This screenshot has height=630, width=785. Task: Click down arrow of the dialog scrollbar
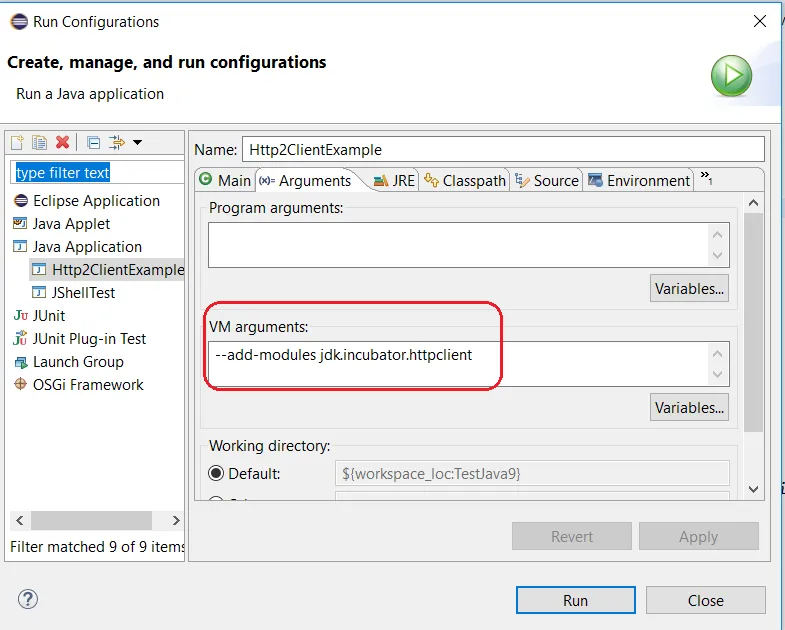(x=753, y=489)
